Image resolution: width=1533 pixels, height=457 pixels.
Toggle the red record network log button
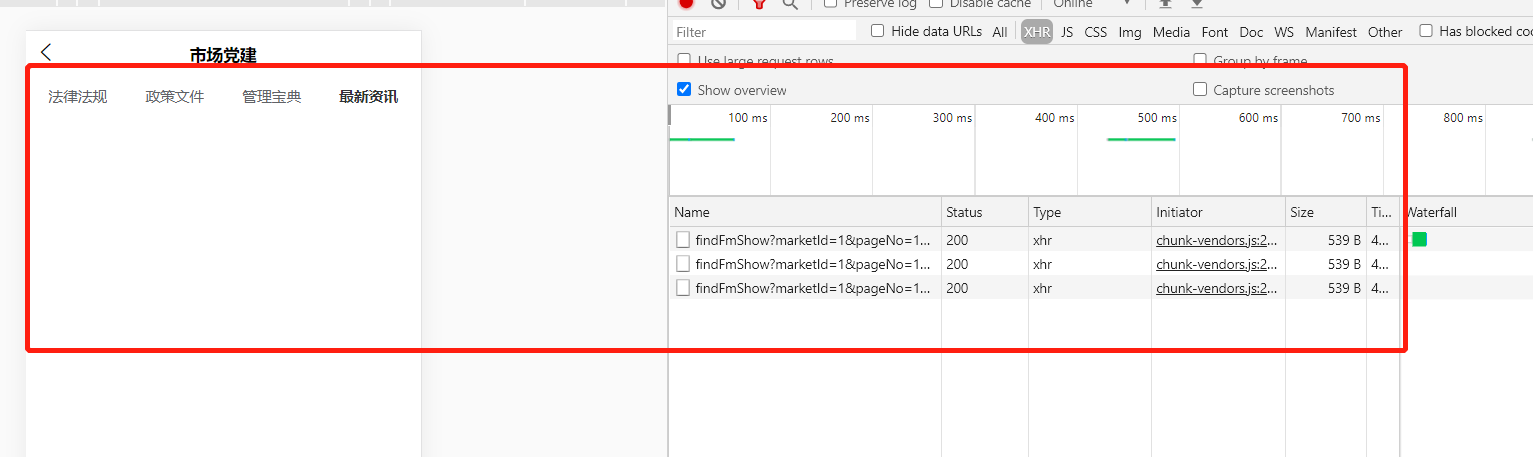click(686, 4)
